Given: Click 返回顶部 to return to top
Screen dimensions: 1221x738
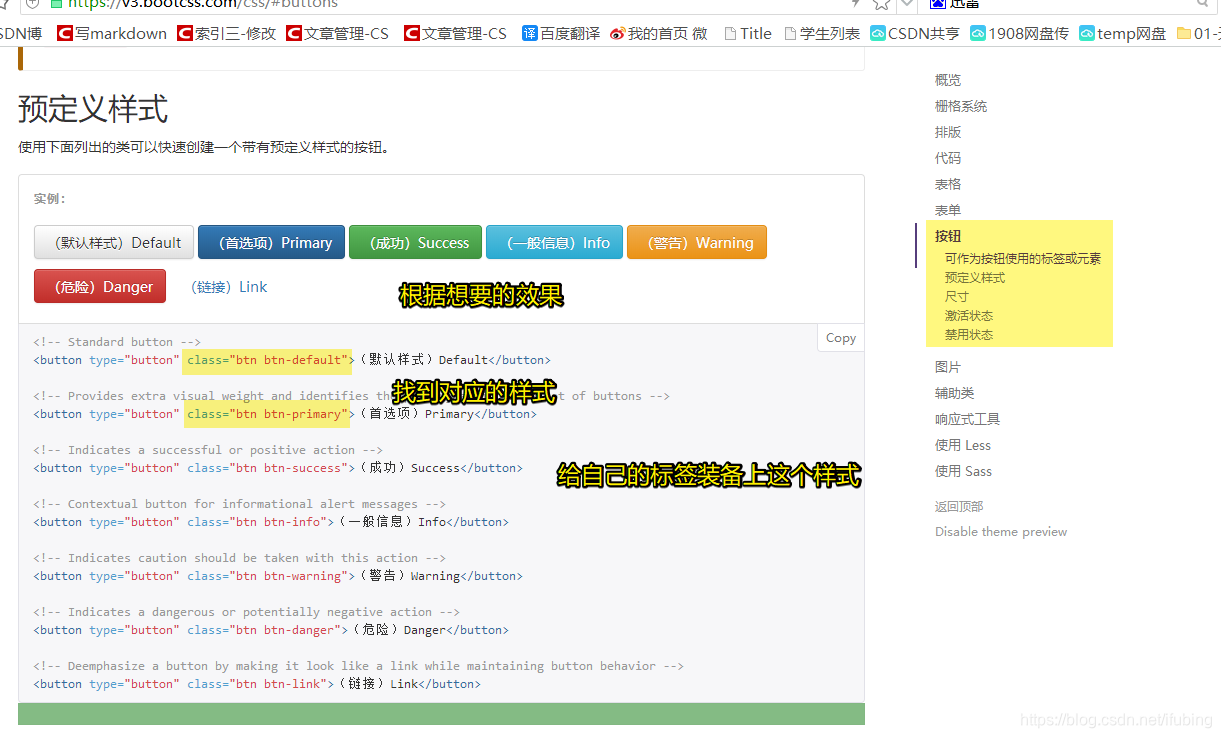Looking at the screenshot, I should (959, 506).
